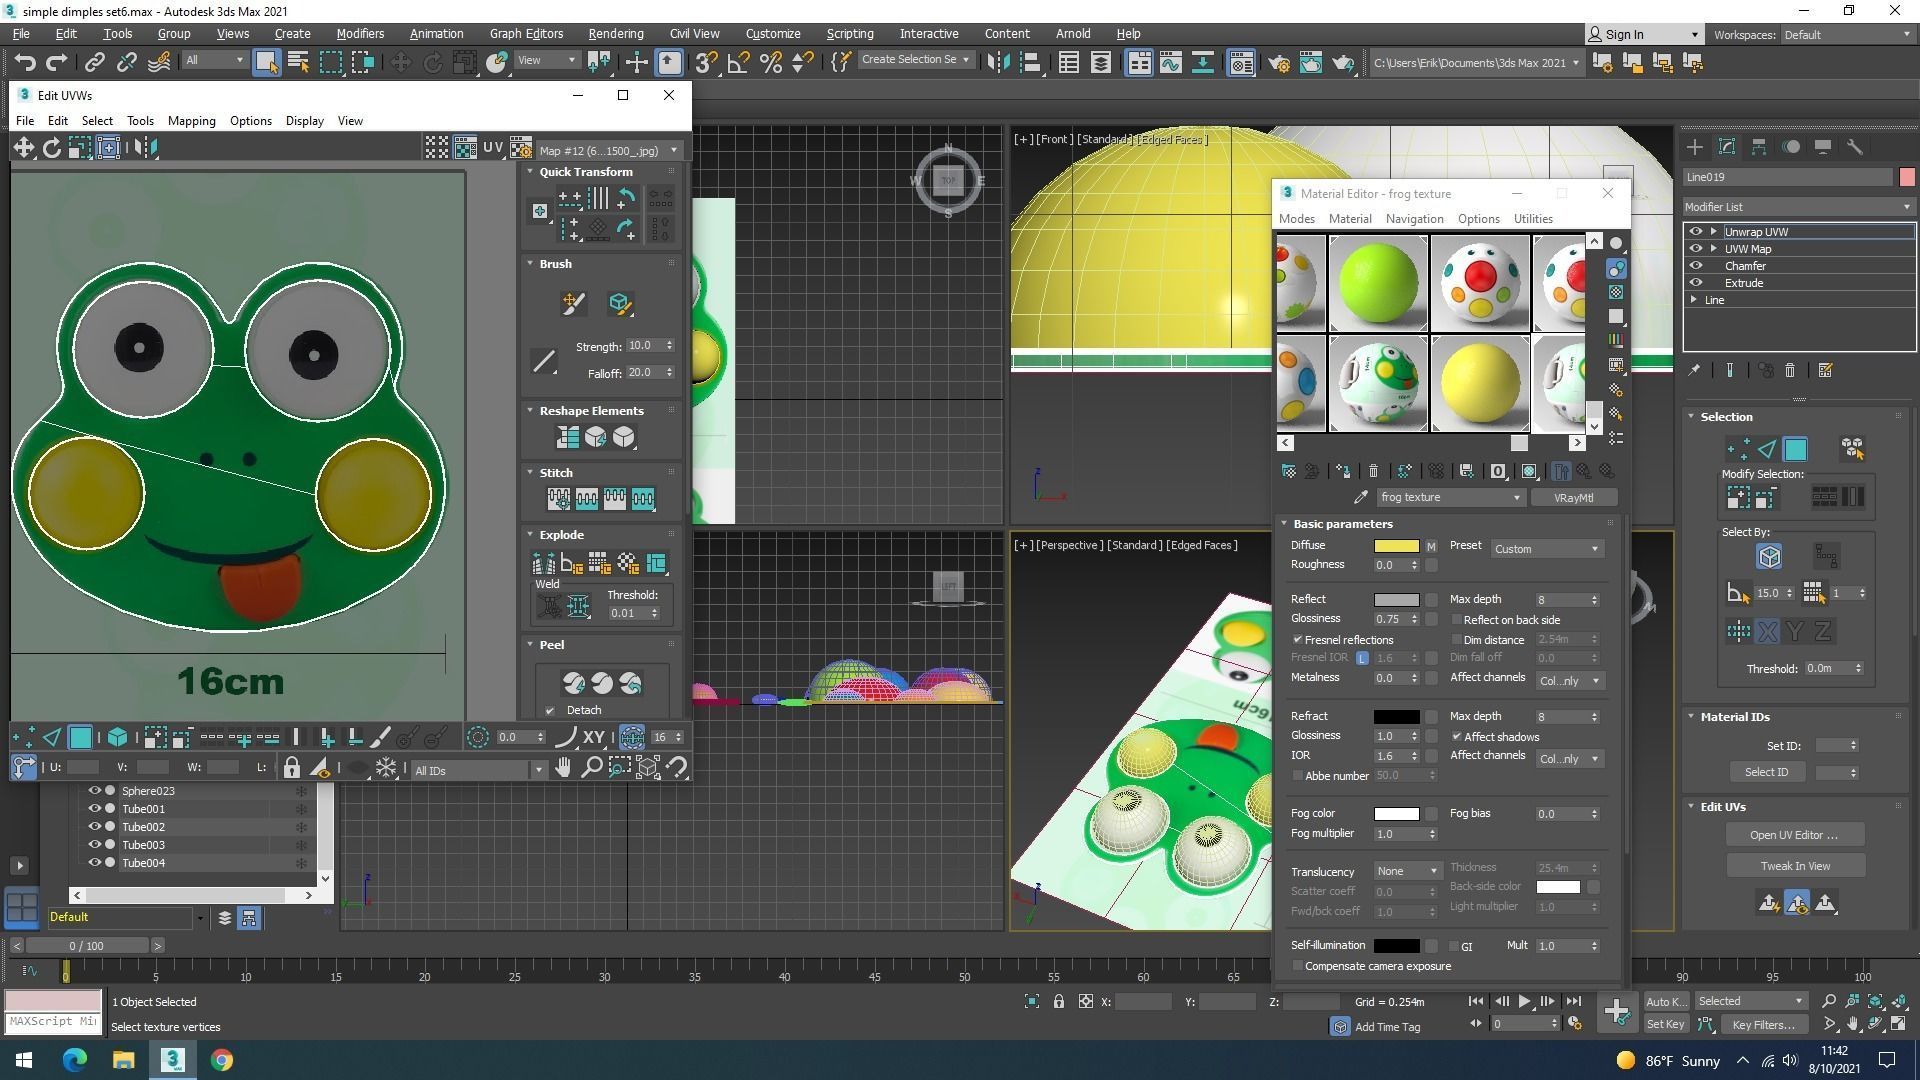
Task: Enable Compensate camera exposure checkbox
Action: 1297,966
